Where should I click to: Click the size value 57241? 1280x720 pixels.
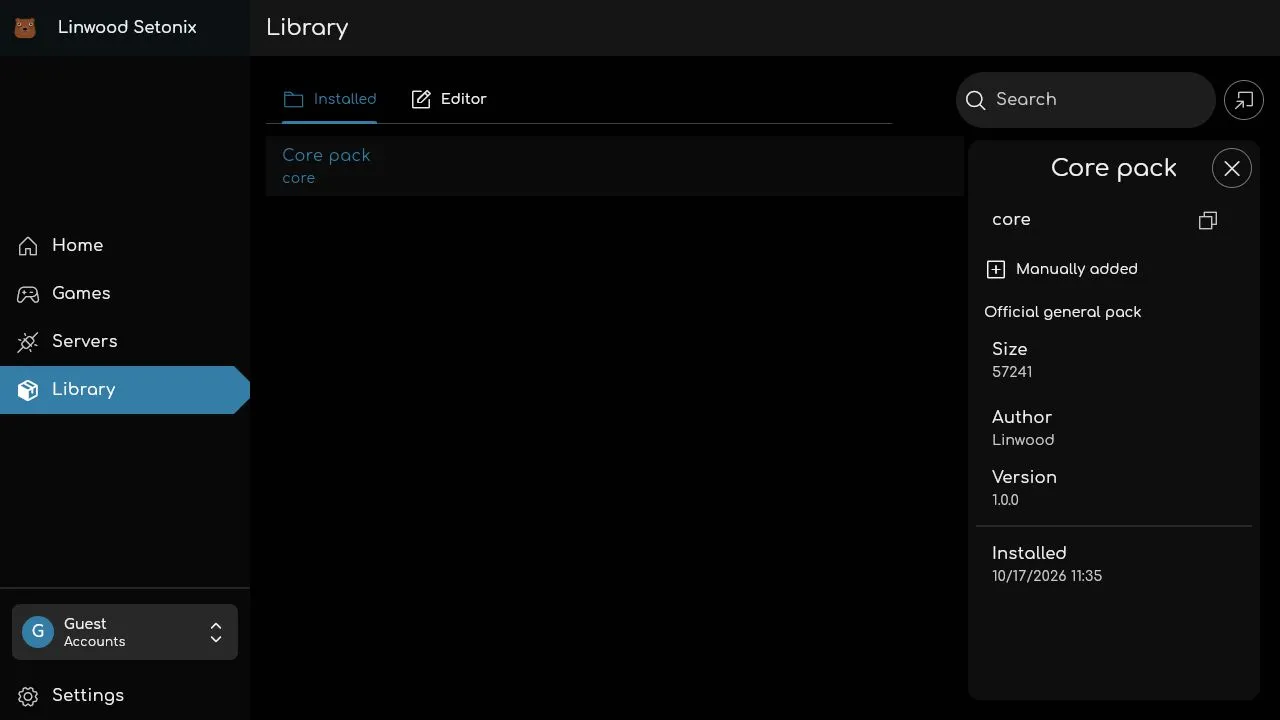[x=1012, y=372]
